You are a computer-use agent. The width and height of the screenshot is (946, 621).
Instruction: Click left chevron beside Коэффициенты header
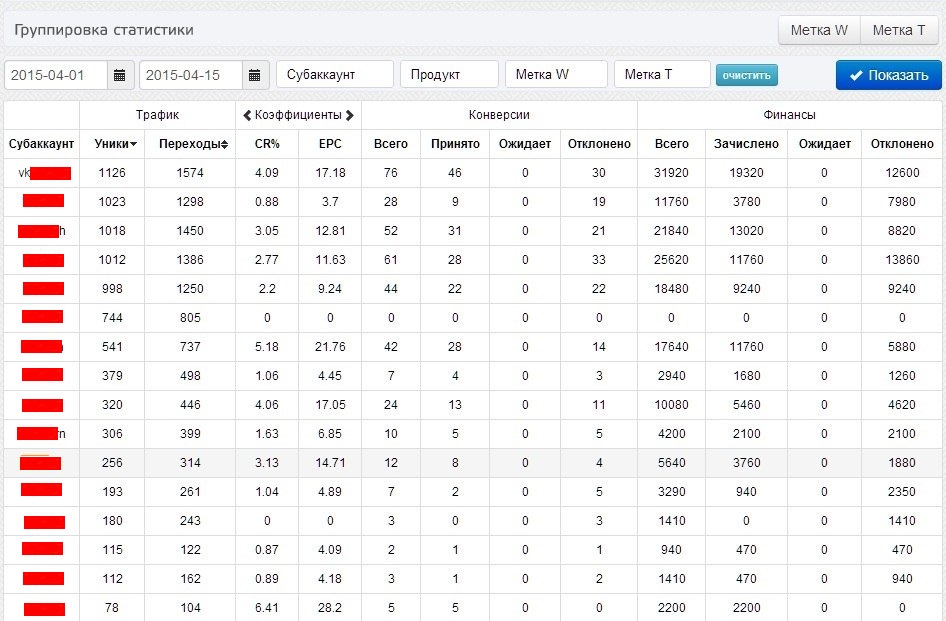(247, 115)
